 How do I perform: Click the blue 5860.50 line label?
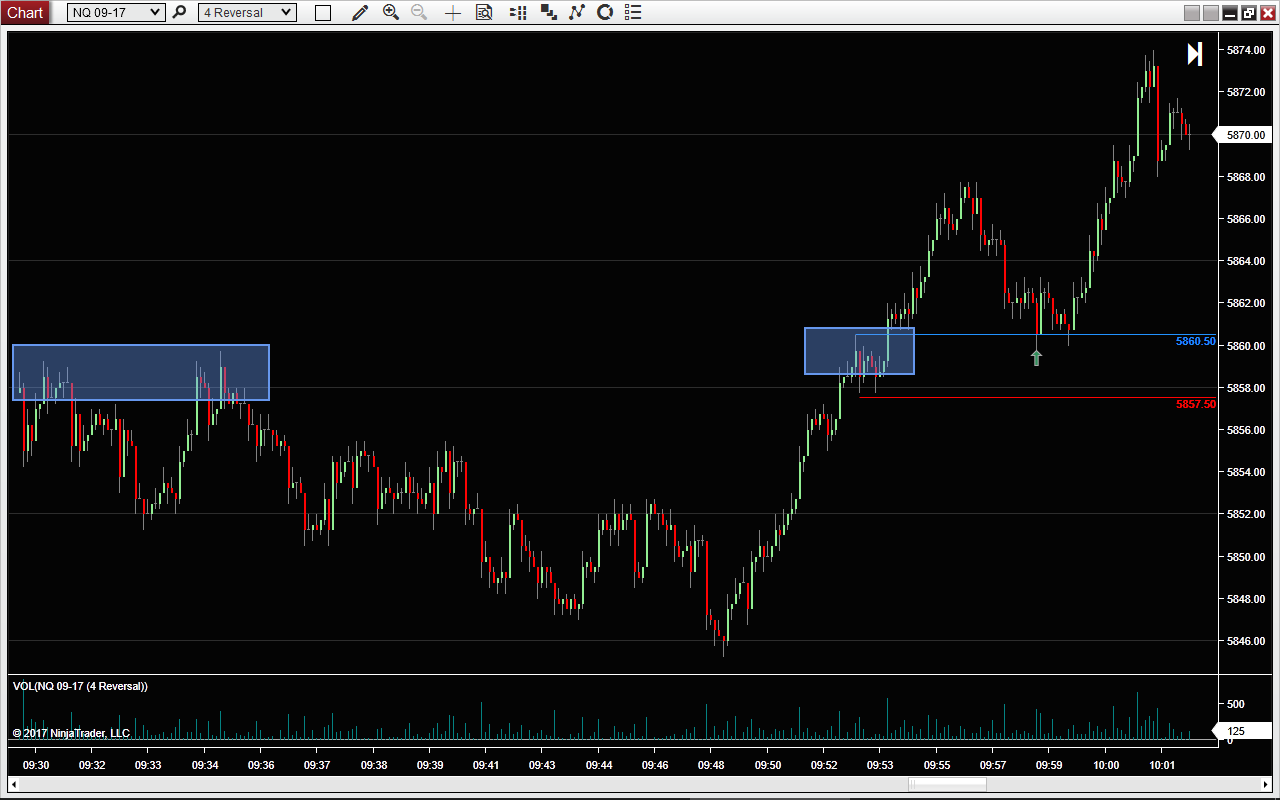pyautogui.click(x=1196, y=342)
